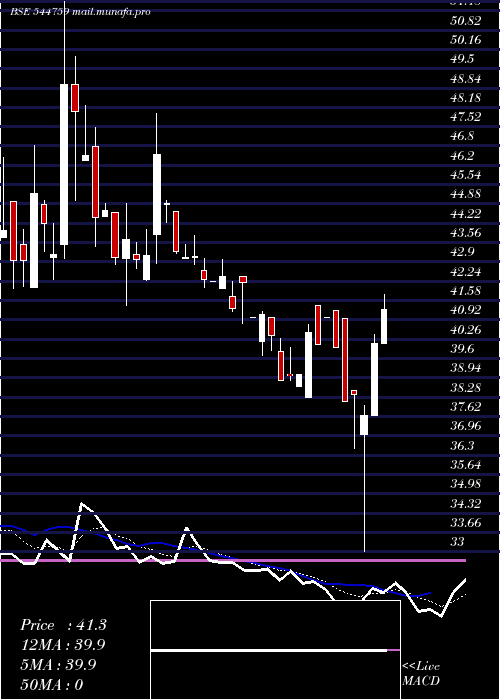Screen dimensions: 500x700
Task: Click the 33.66 price axis label
Action: pyautogui.click(x=466, y=523)
